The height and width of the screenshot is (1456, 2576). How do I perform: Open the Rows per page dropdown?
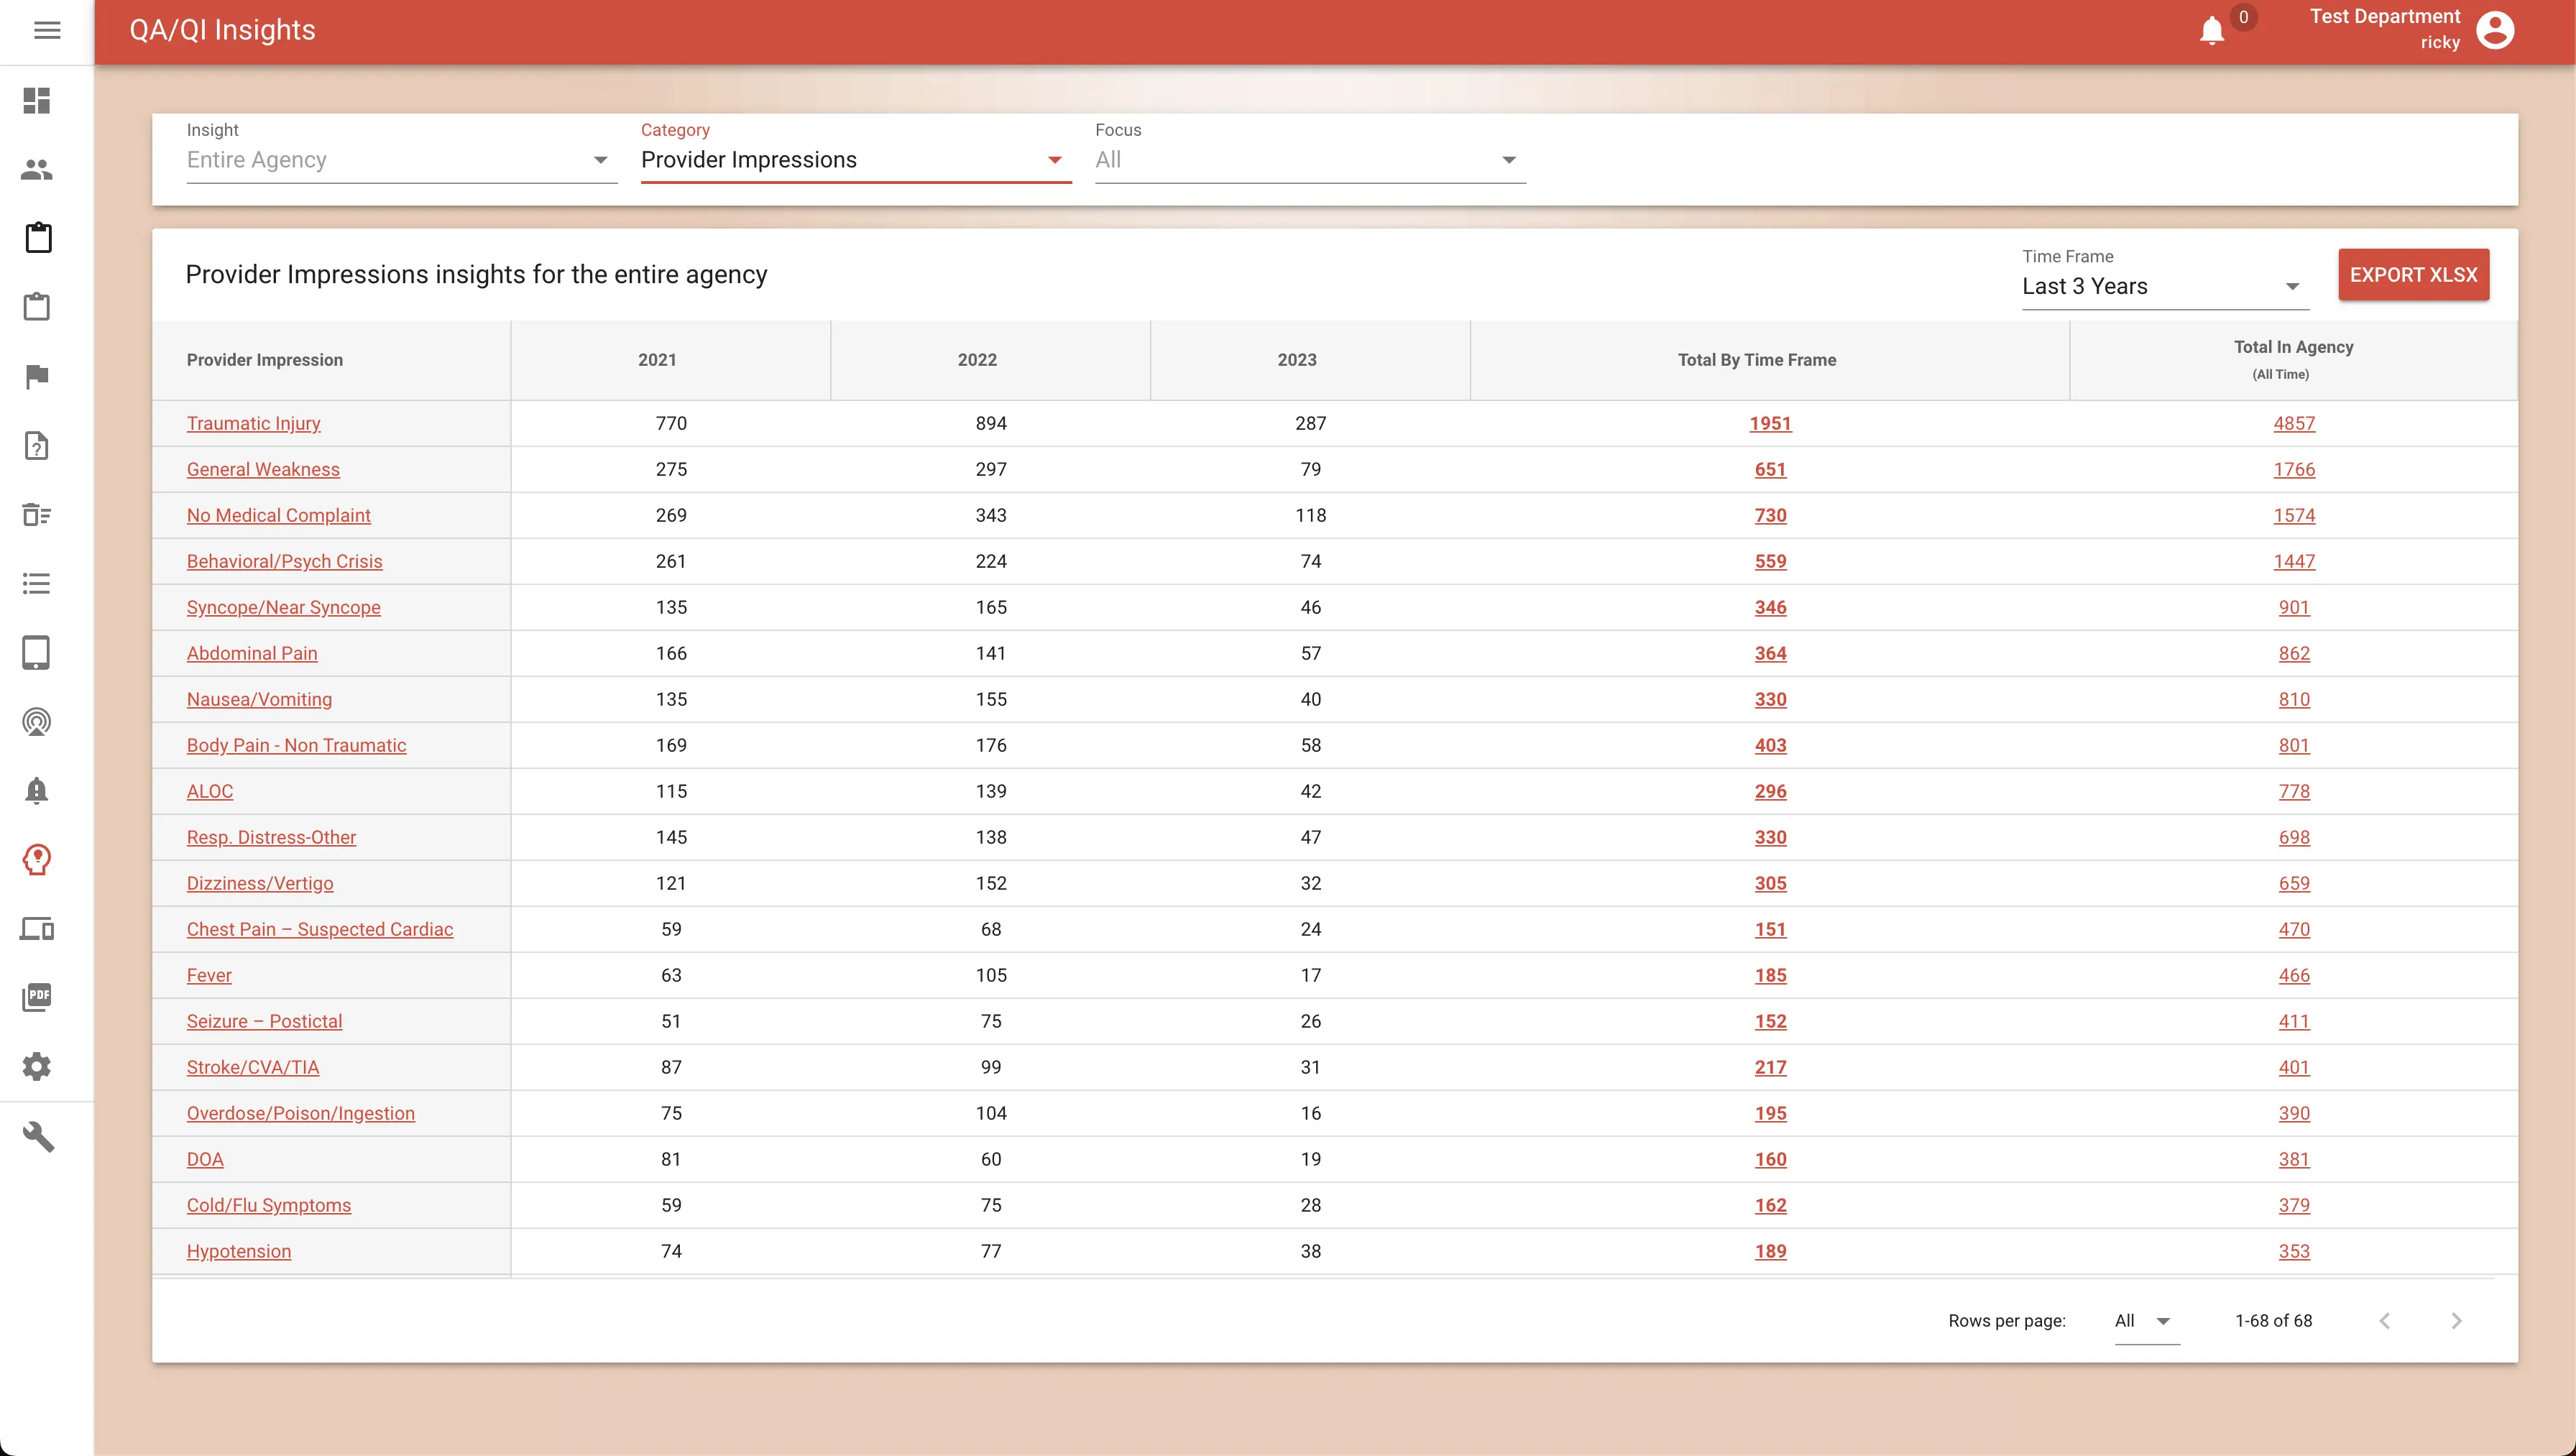2146,1321
